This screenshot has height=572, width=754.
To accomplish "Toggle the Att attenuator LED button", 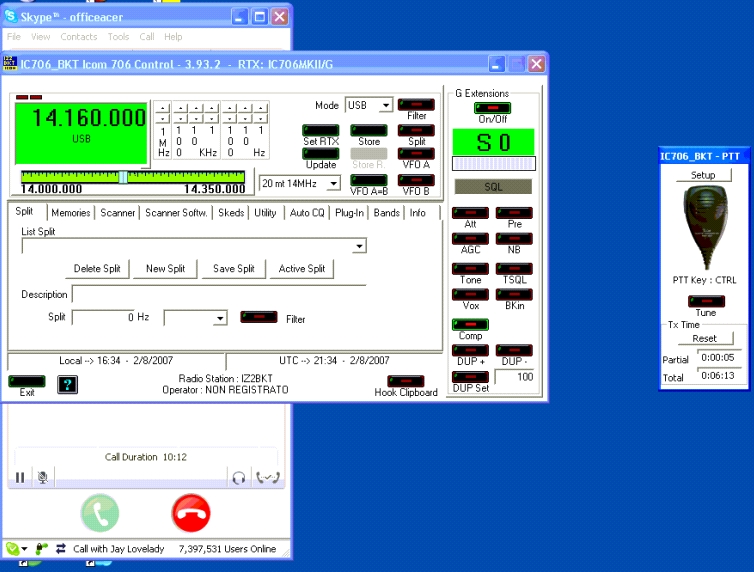I will point(470,212).
